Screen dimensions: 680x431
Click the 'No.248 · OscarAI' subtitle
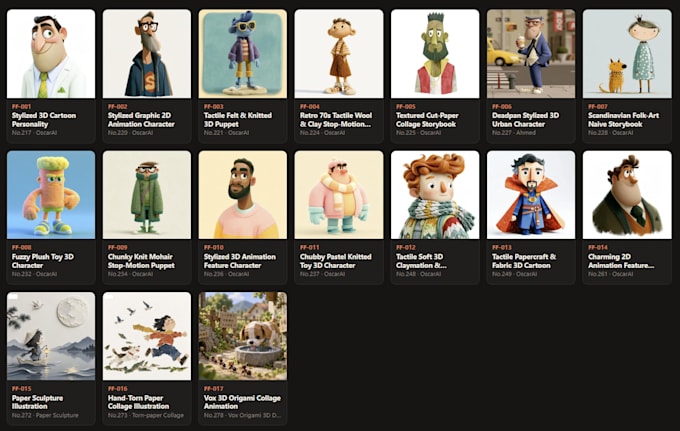(x=418, y=274)
